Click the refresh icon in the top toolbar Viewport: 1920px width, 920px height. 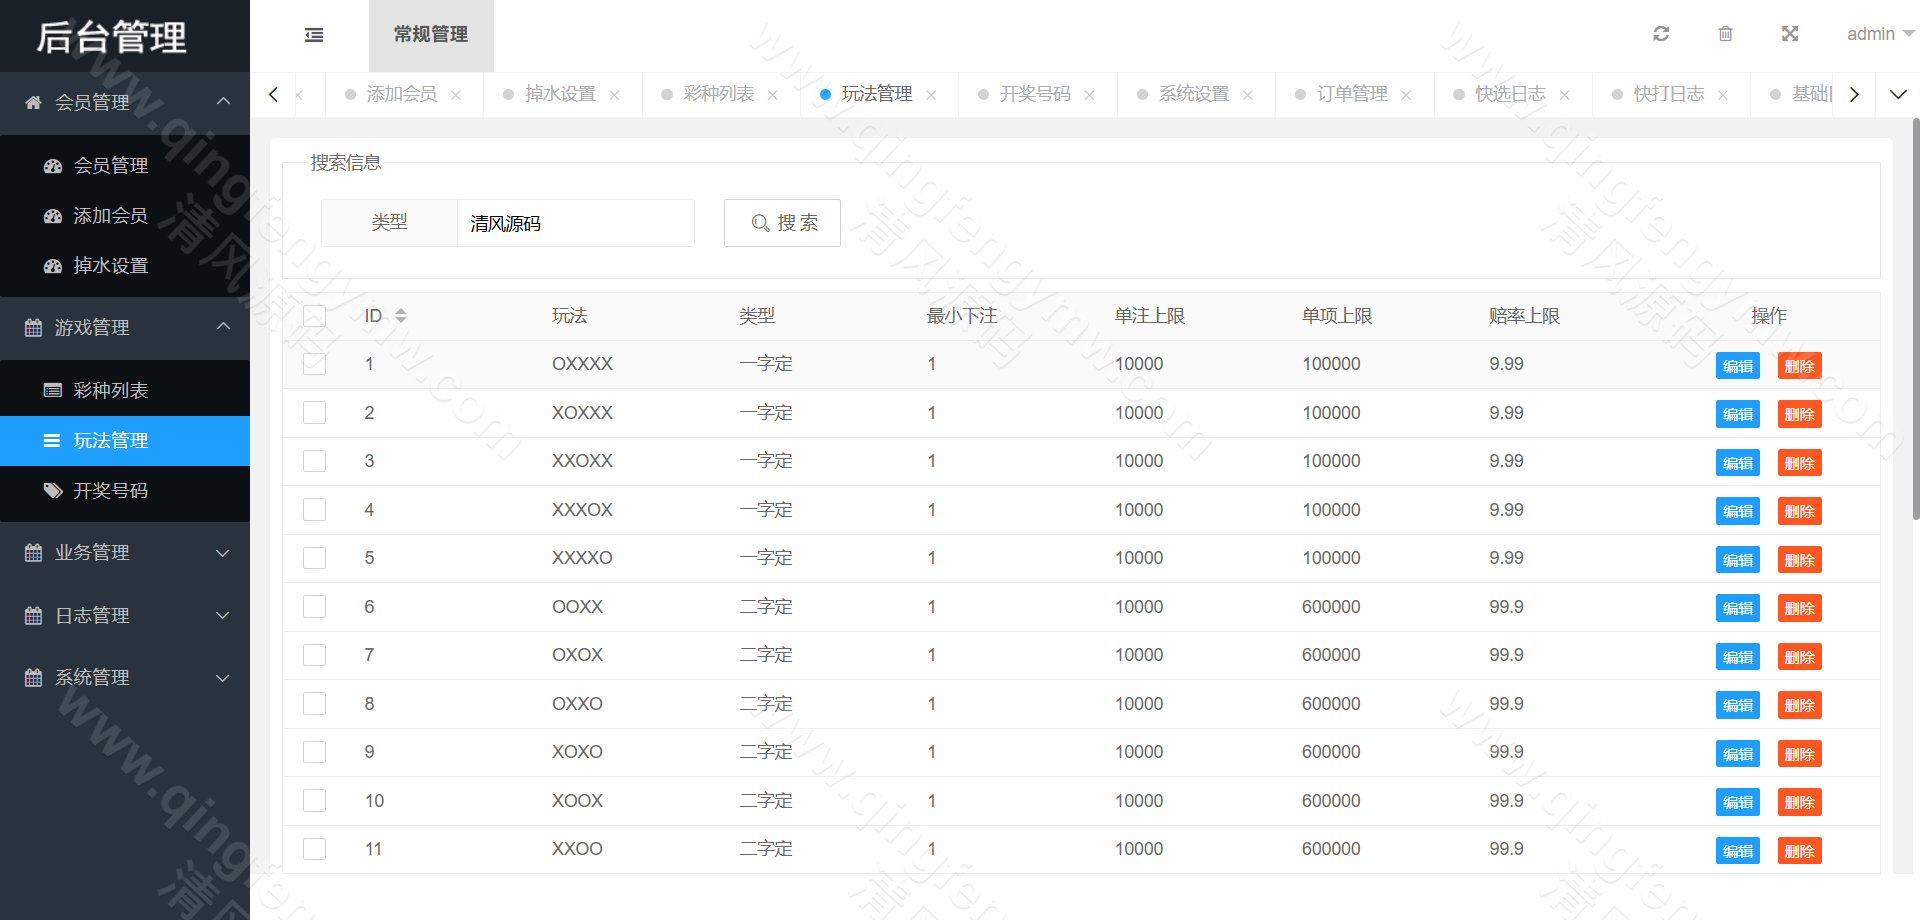[1661, 33]
